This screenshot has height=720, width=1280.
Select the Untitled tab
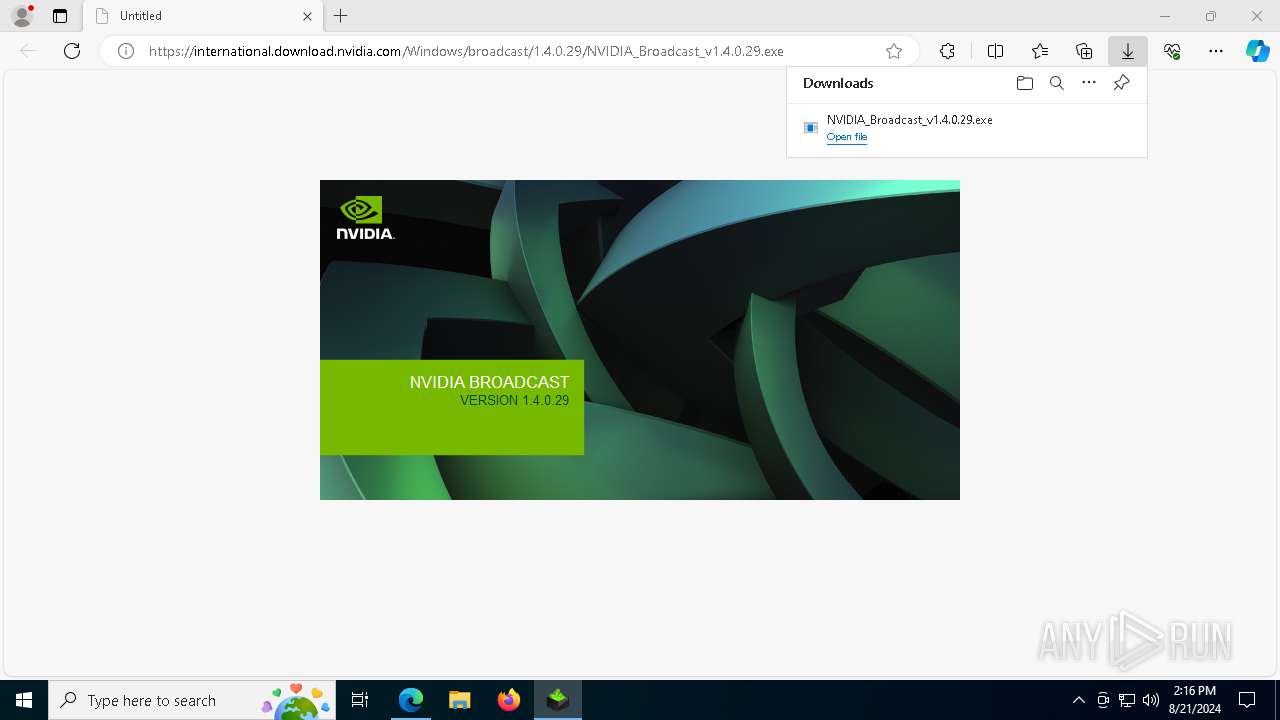point(203,16)
